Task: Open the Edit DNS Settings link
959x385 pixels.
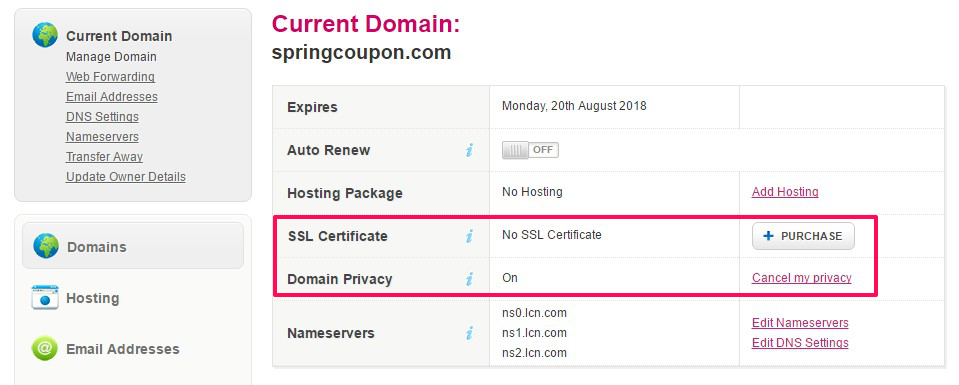Action: [x=800, y=342]
